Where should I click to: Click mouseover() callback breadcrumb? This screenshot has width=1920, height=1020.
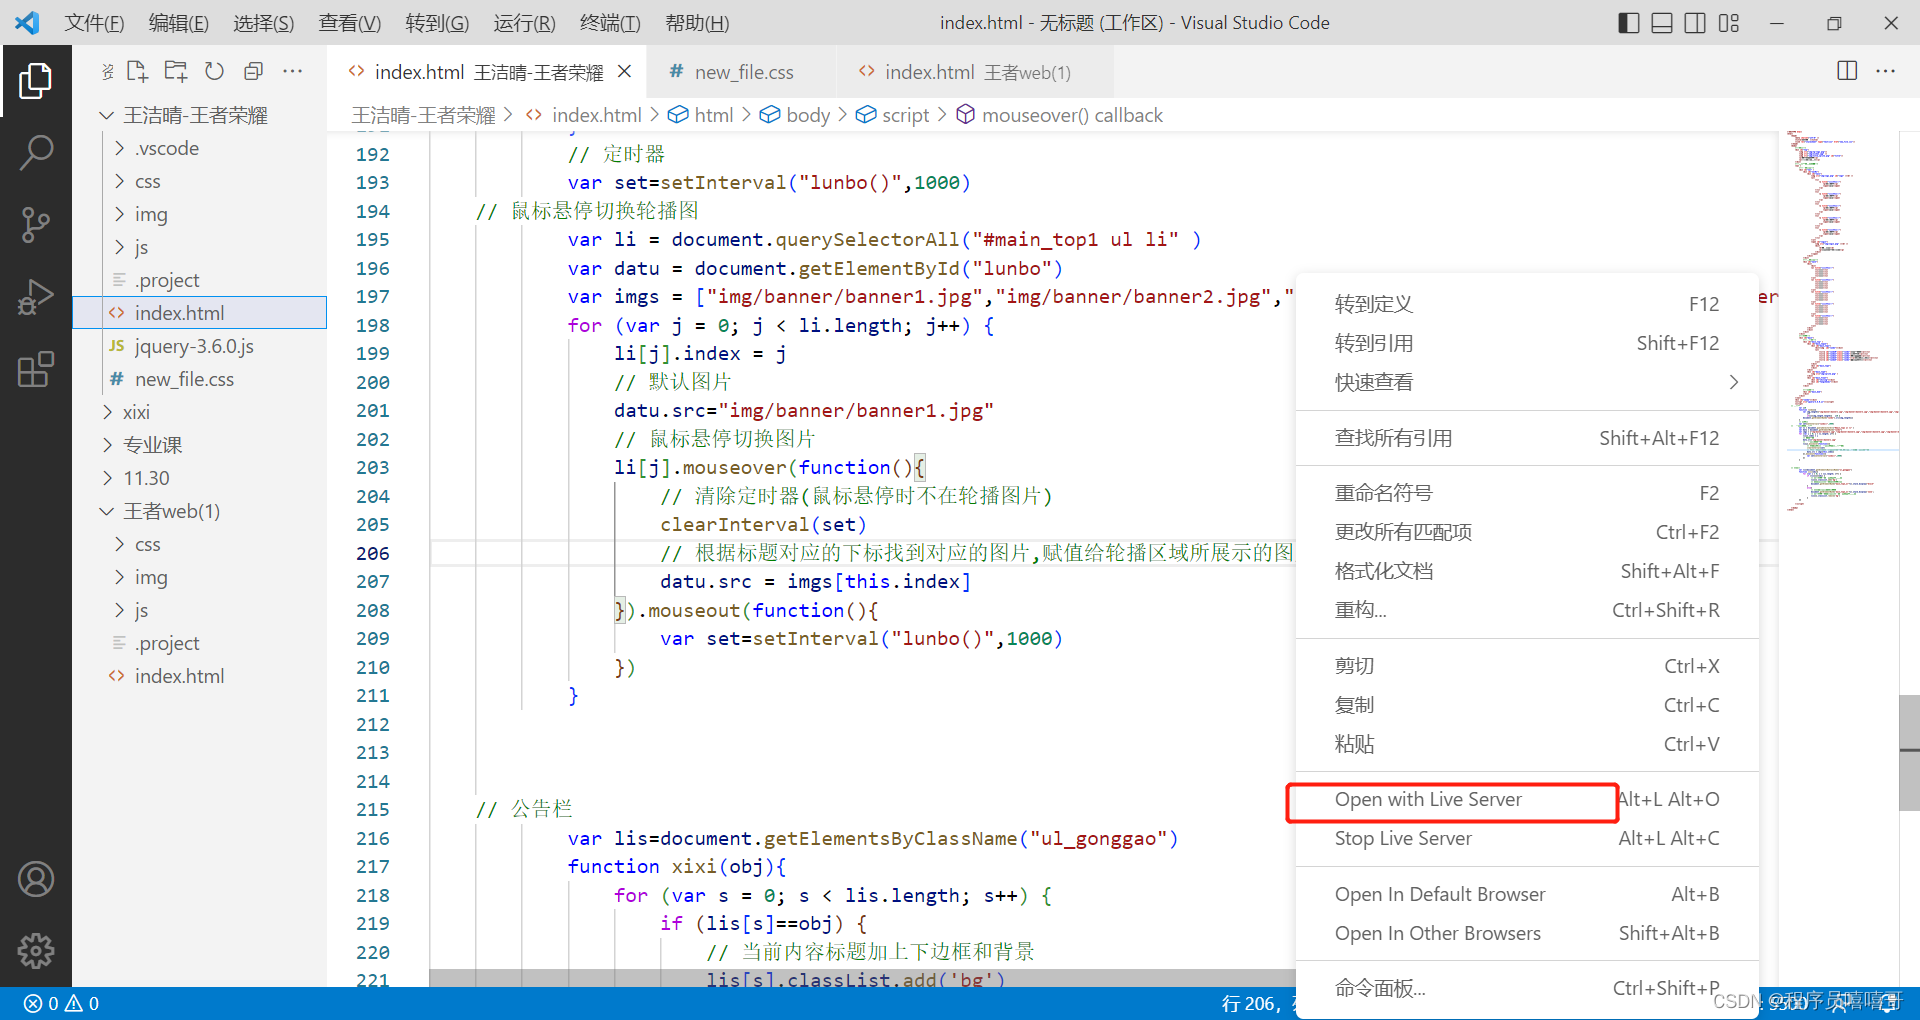(x=1072, y=115)
